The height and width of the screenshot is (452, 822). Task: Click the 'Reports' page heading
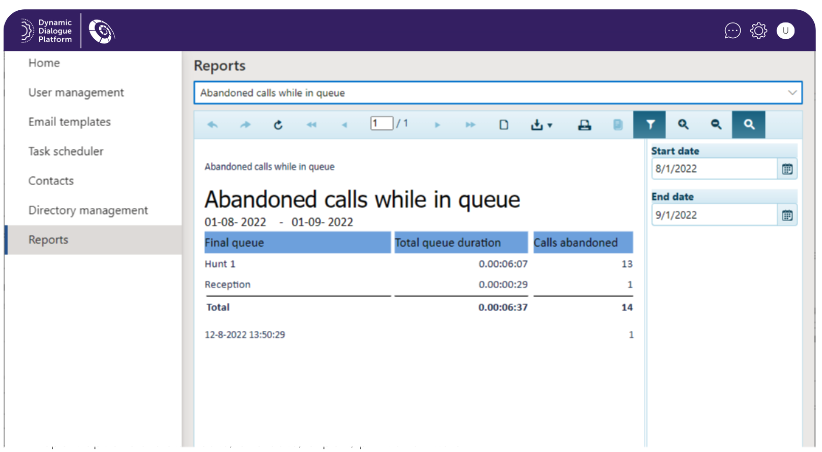(220, 66)
